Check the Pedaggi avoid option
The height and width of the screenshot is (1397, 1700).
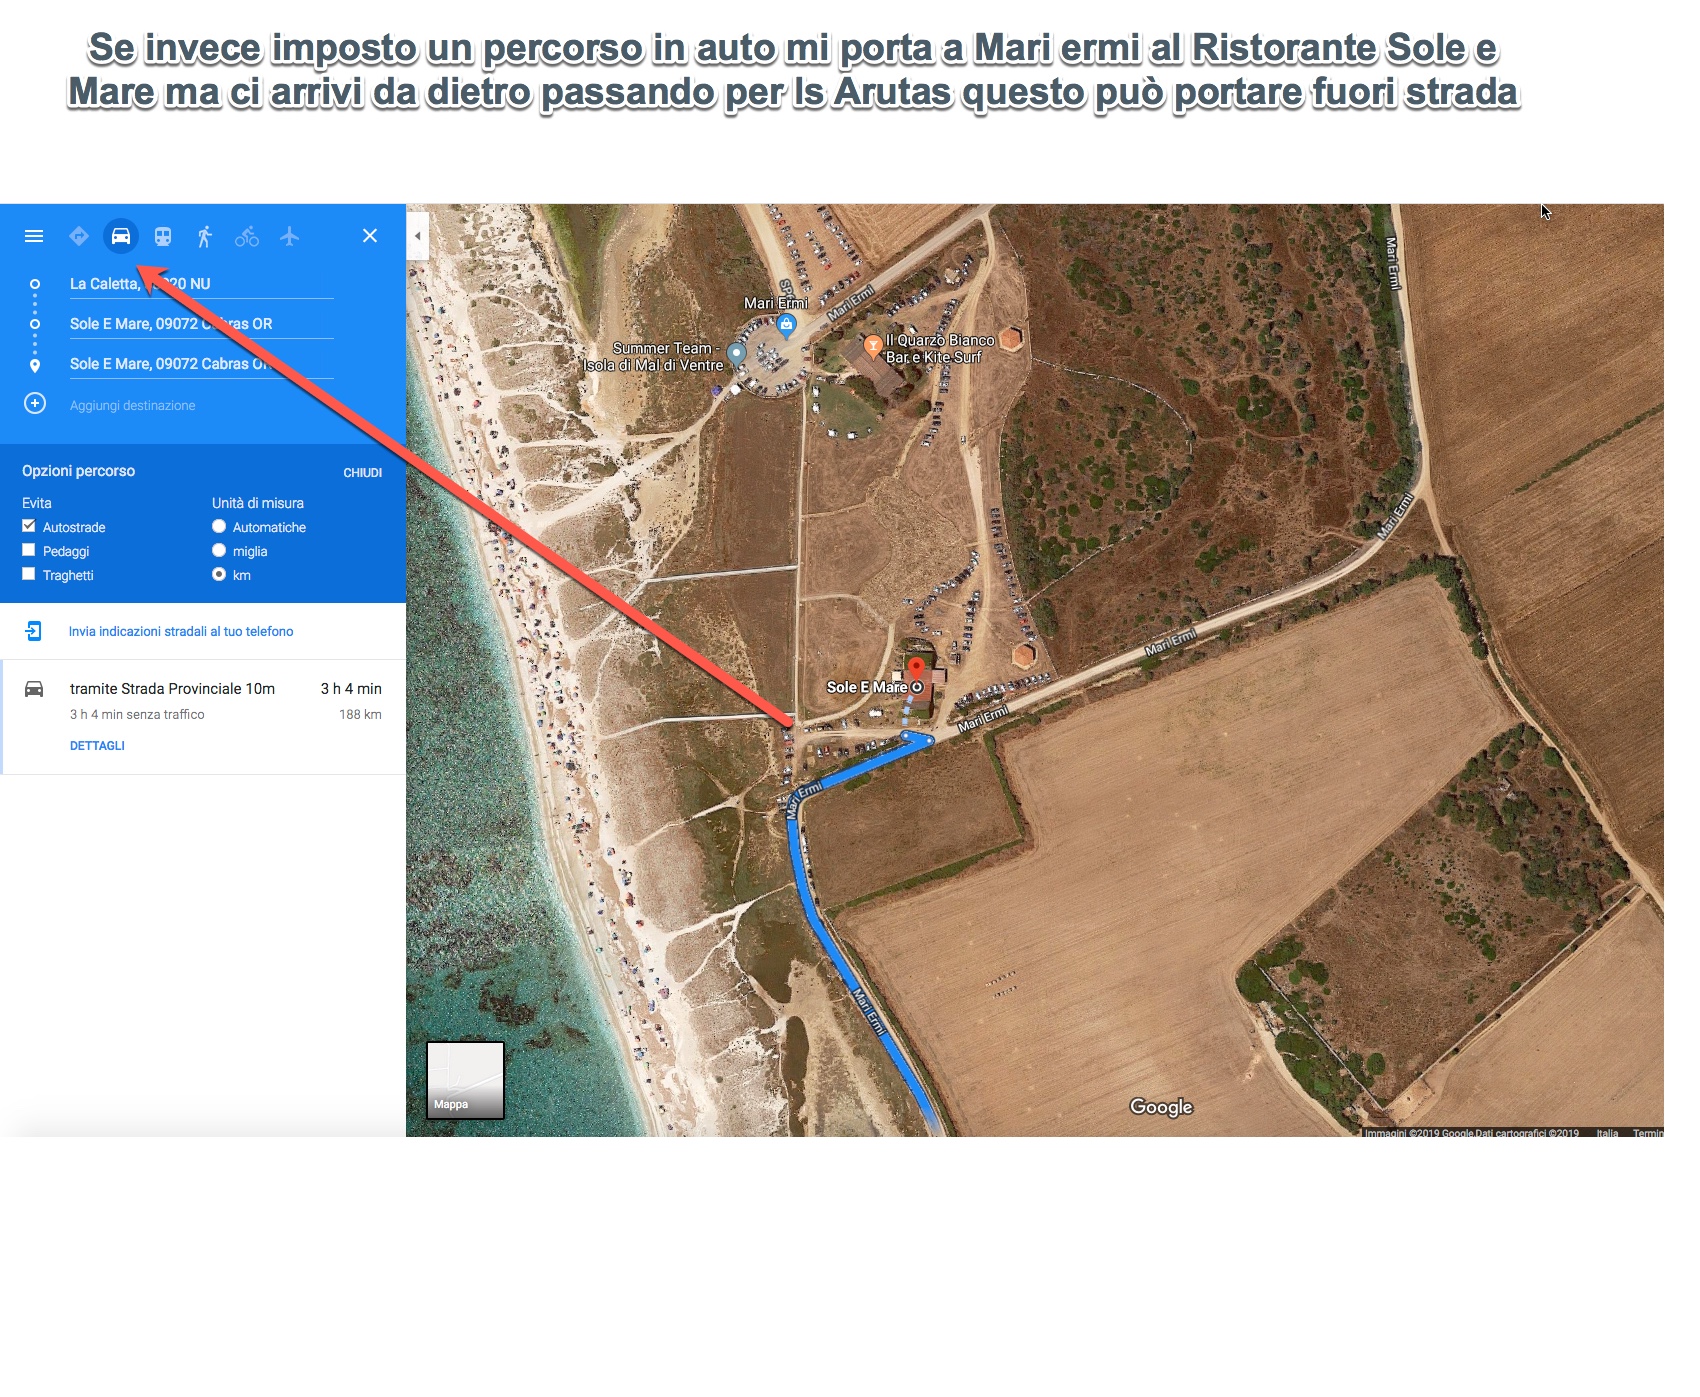[29, 550]
